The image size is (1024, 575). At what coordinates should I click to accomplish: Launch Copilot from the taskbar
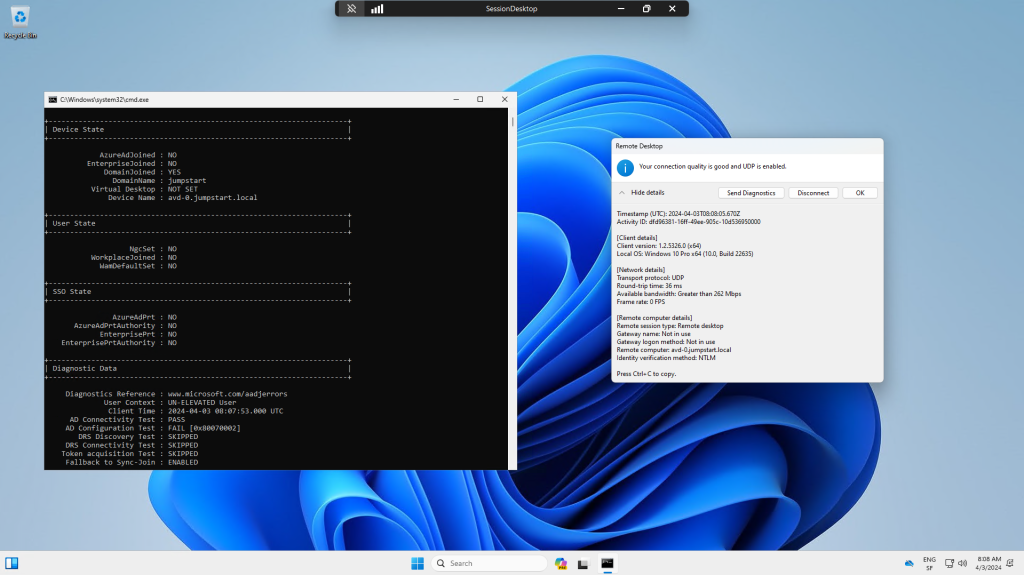(560, 563)
